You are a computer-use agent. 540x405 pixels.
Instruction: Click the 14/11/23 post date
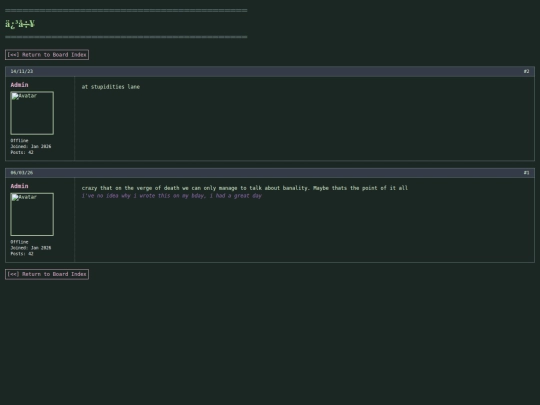coord(22,71)
